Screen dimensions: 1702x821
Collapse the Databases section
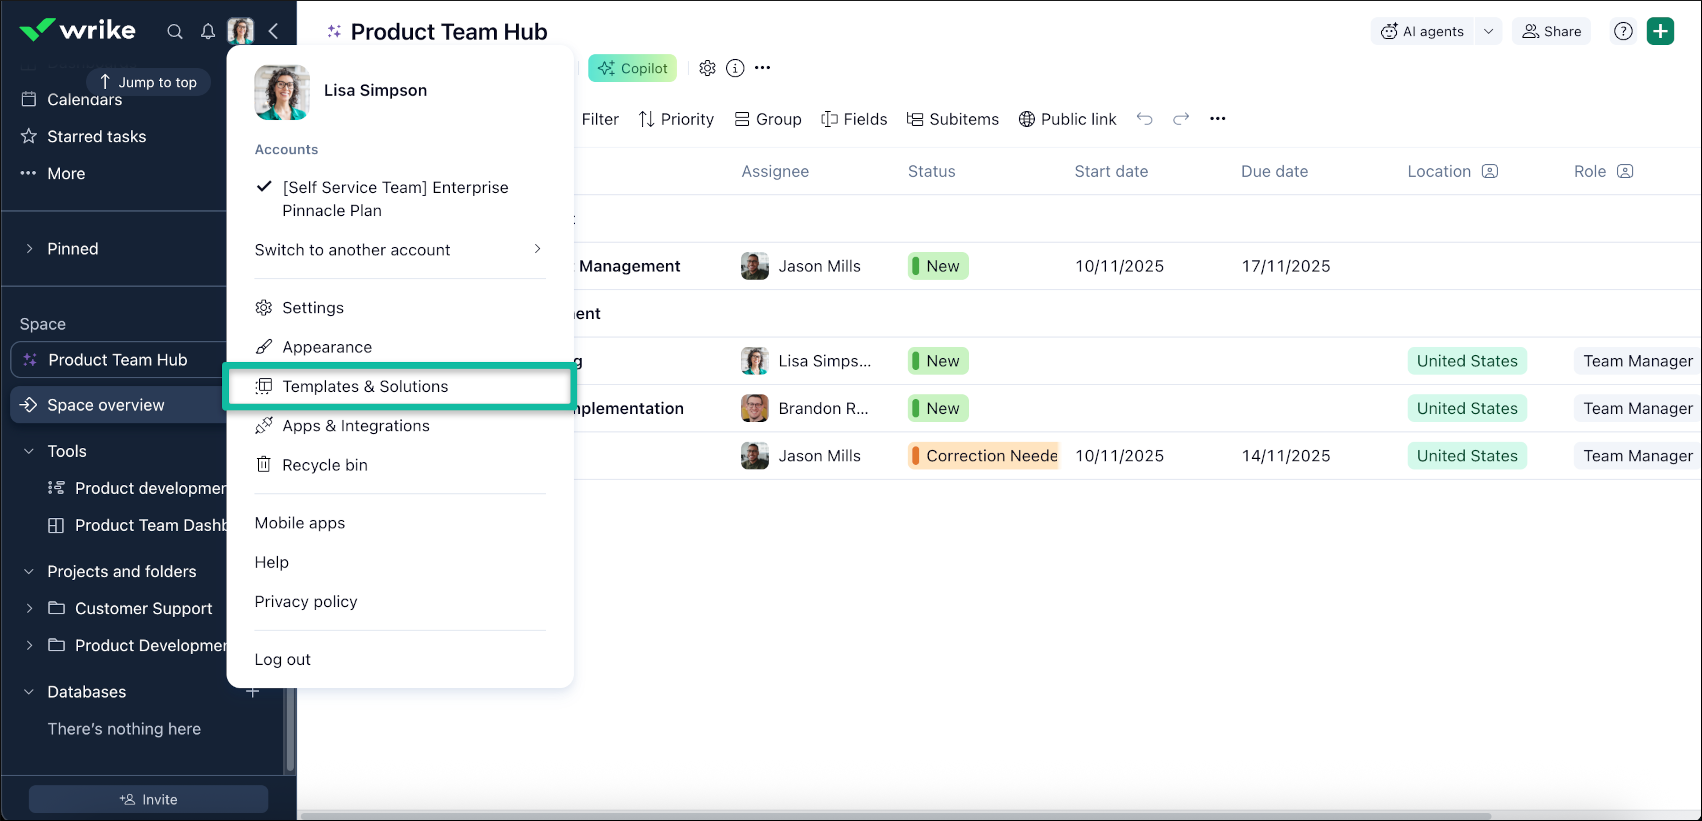pos(29,692)
